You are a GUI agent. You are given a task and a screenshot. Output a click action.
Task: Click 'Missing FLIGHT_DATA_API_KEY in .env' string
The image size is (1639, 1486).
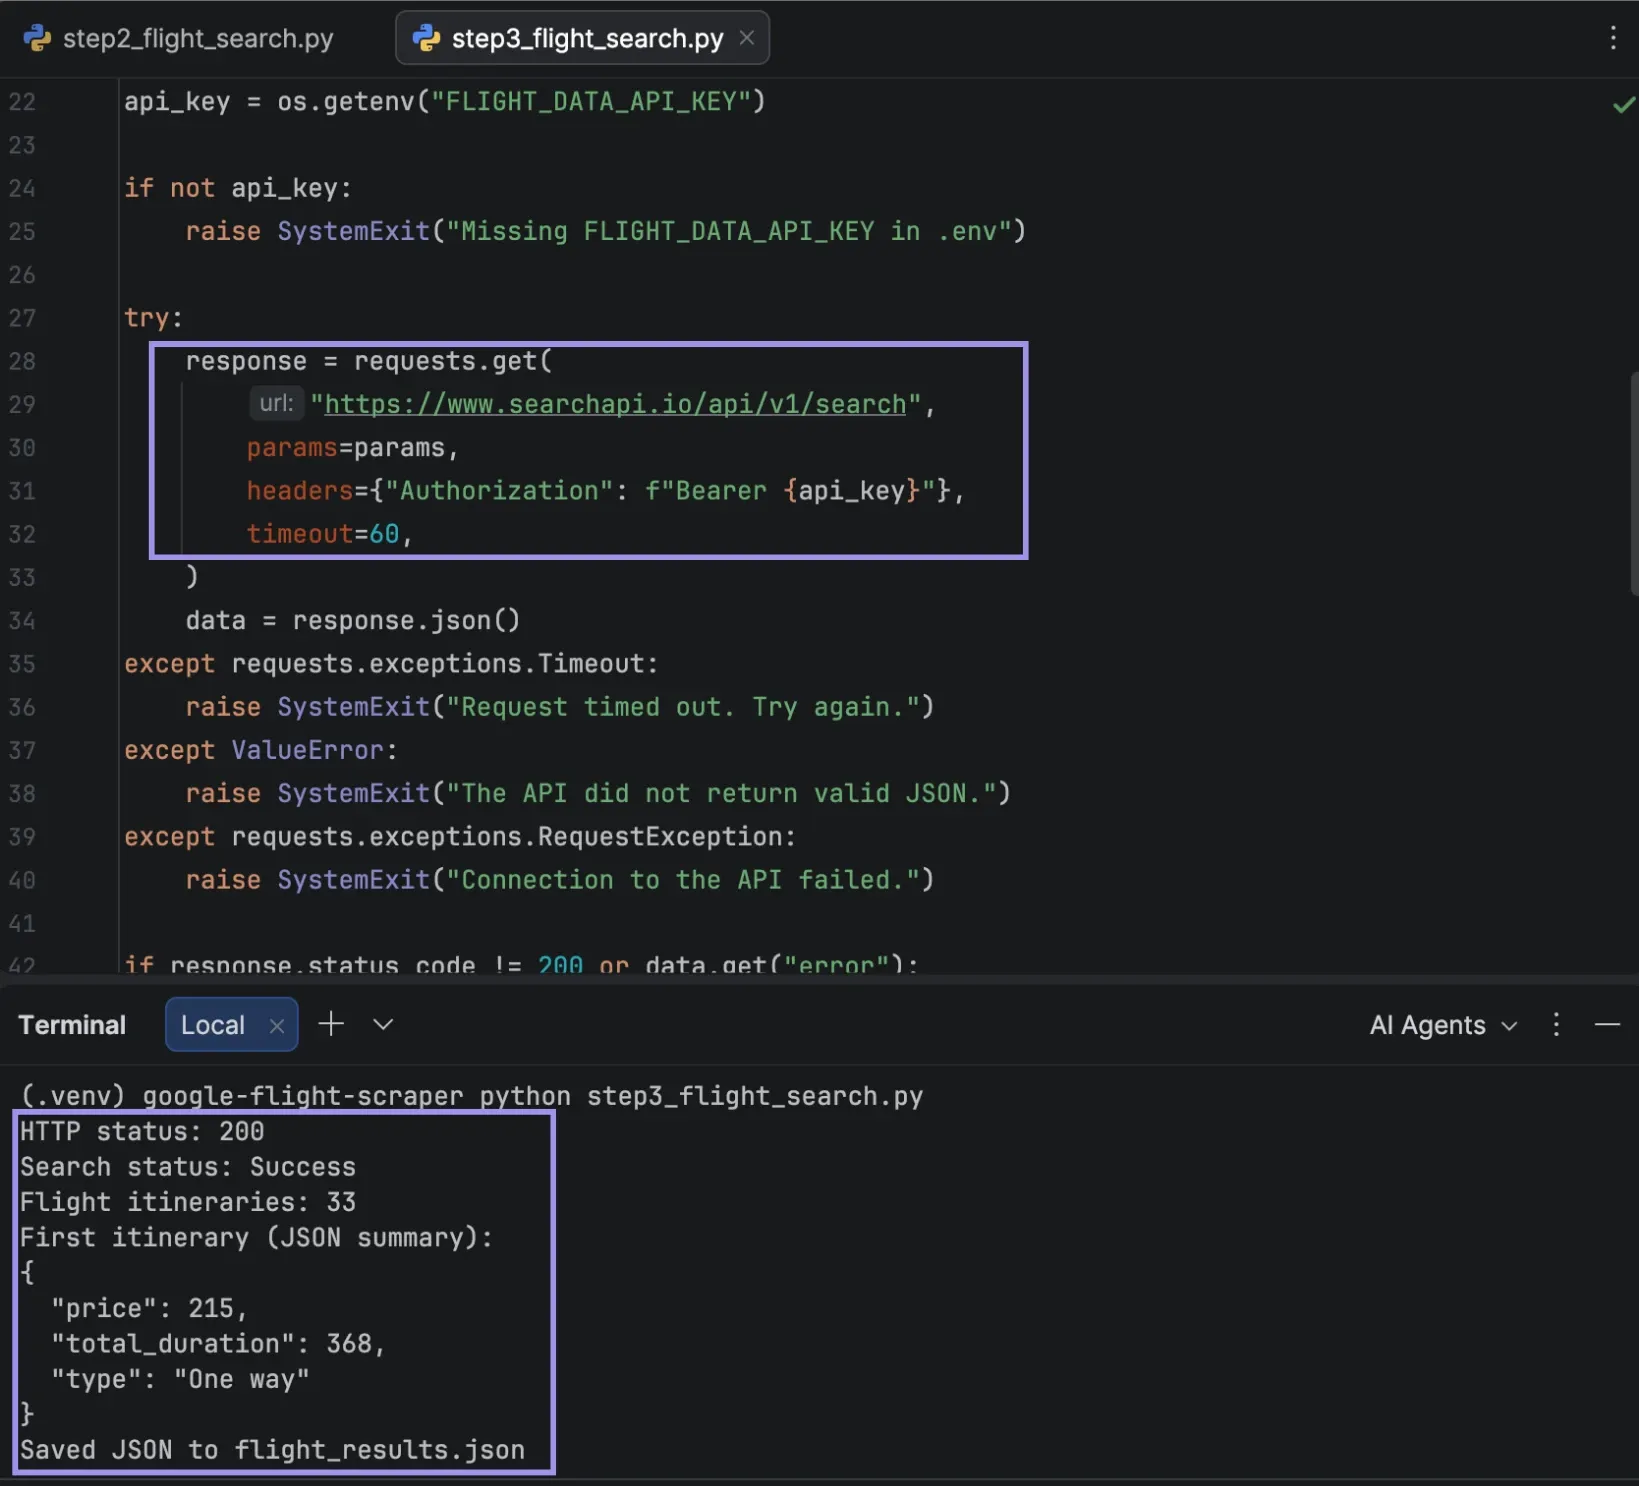coord(729,231)
